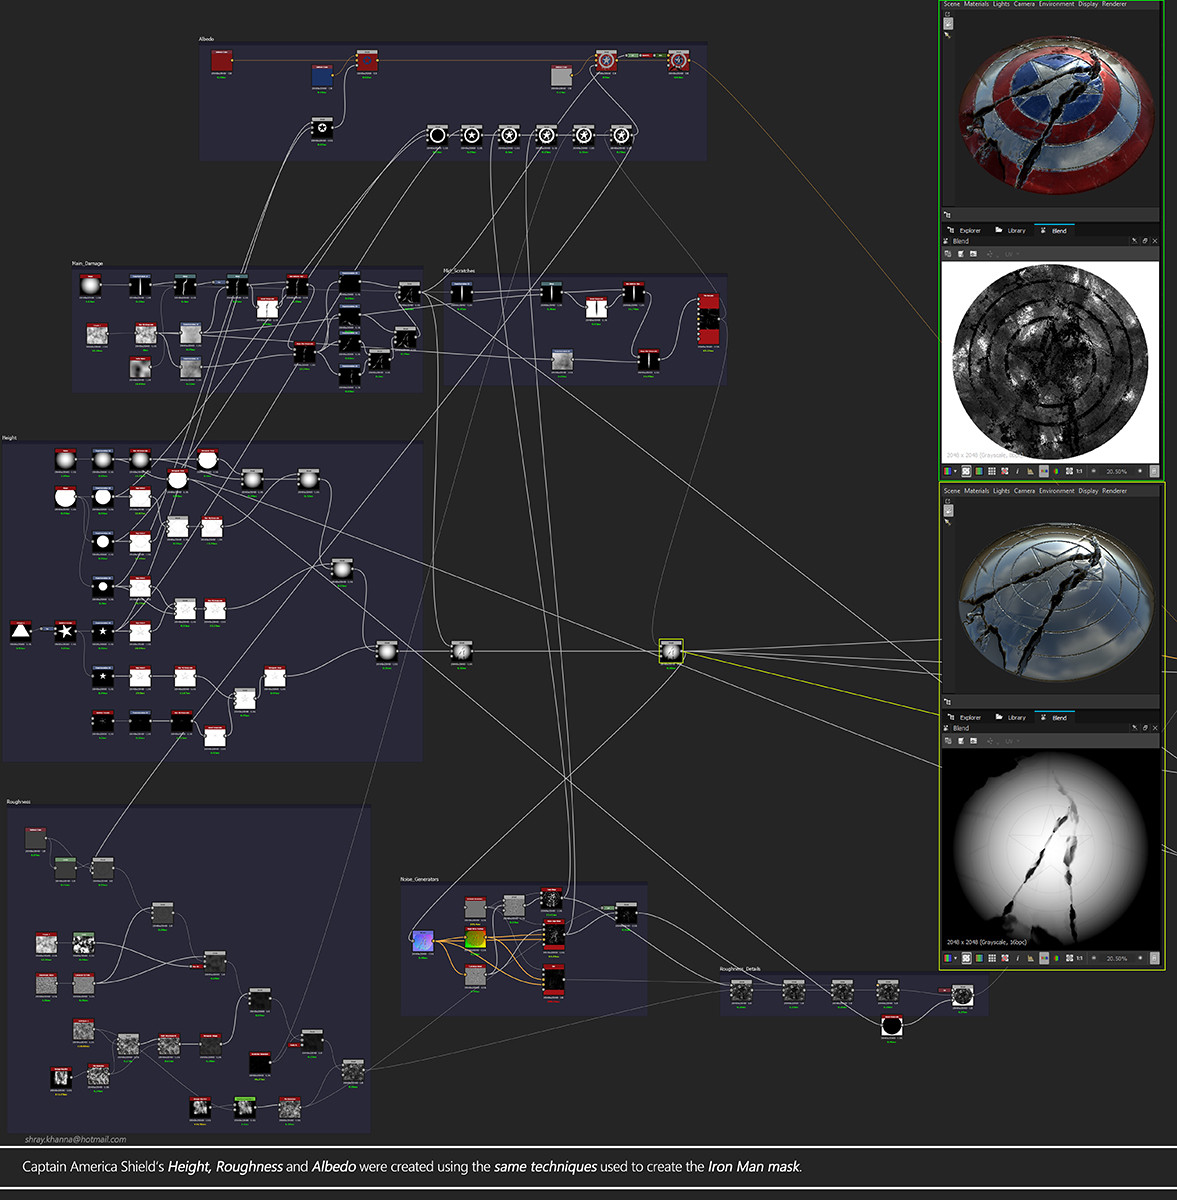Open Camera menu in metallic shield 3D view
The height and width of the screenshot is (1200, 1177).
pyautogui.click(x=1025, y=491)
